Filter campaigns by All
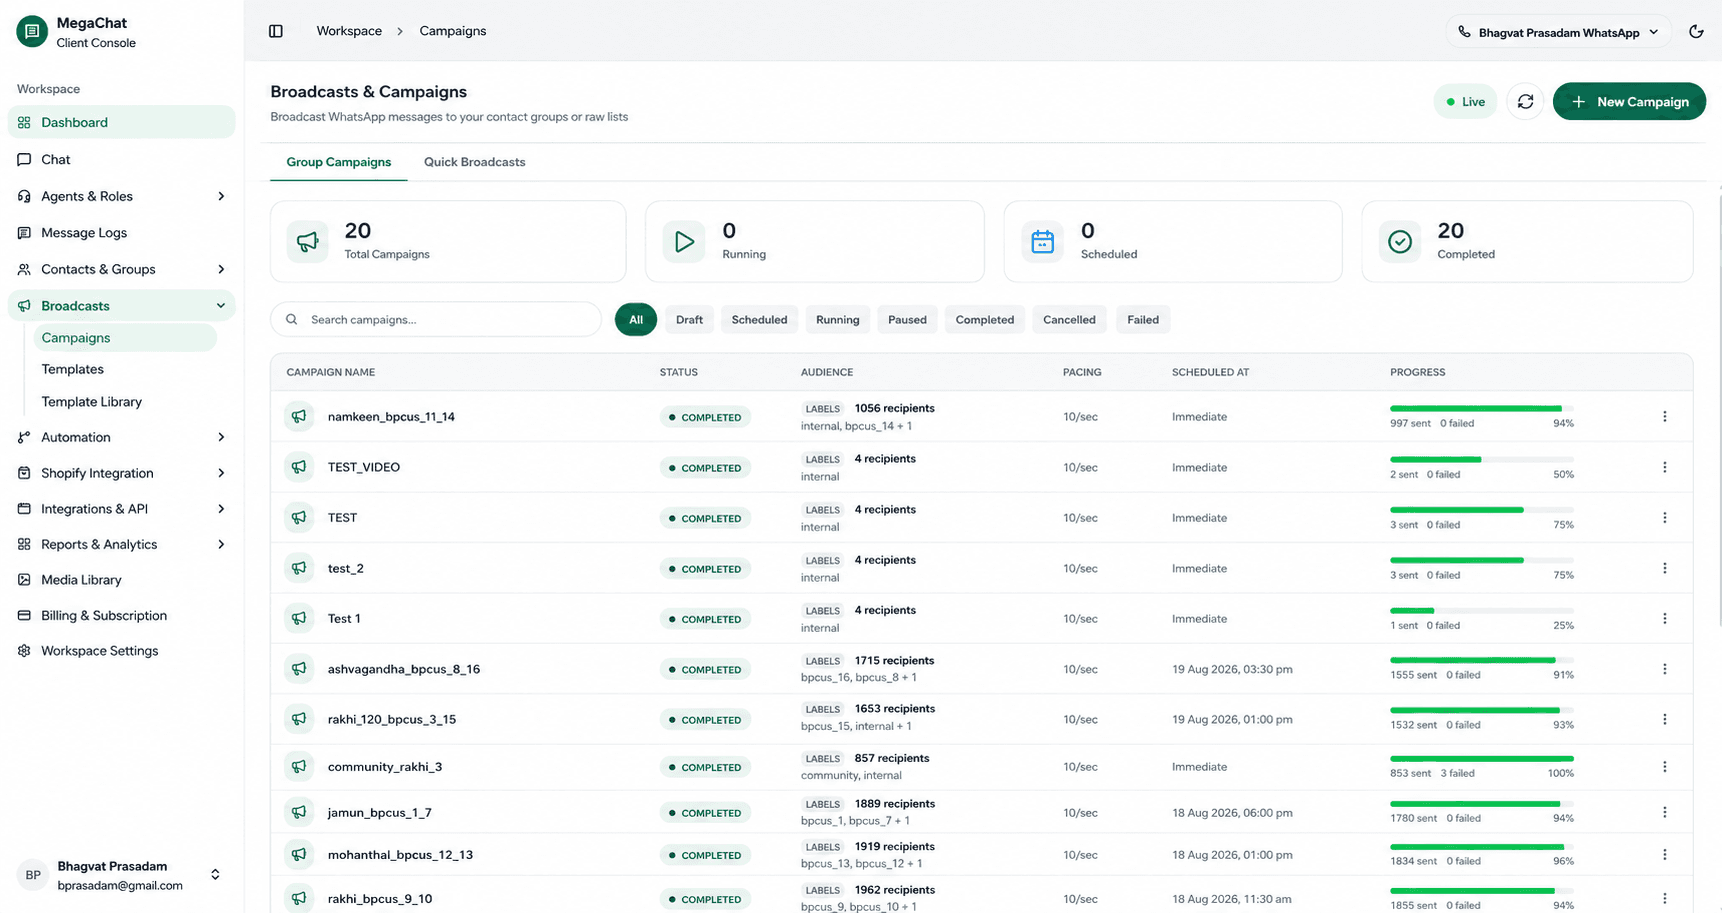Image resolution: width=1722 pixels, height=913 pixels. click(x=636, y=320)
